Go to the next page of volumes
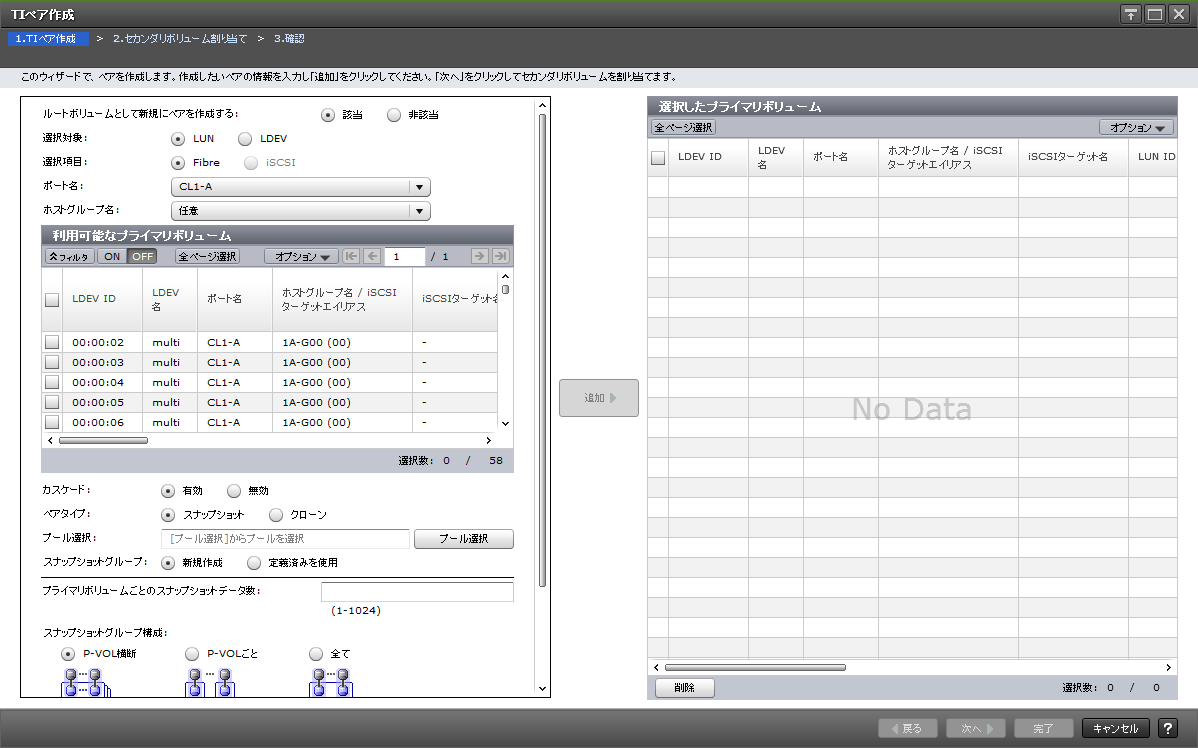This screenshot has height=748, width=1198. pyautogui.click(x=480, y=256)
